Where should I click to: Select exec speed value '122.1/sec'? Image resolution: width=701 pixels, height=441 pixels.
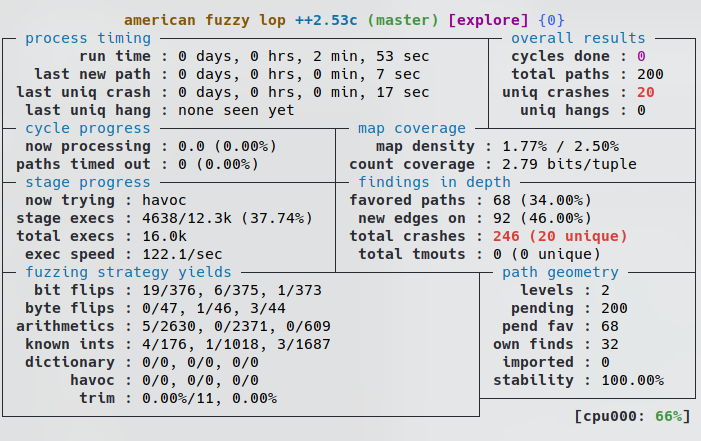click(x=182, y=254)
